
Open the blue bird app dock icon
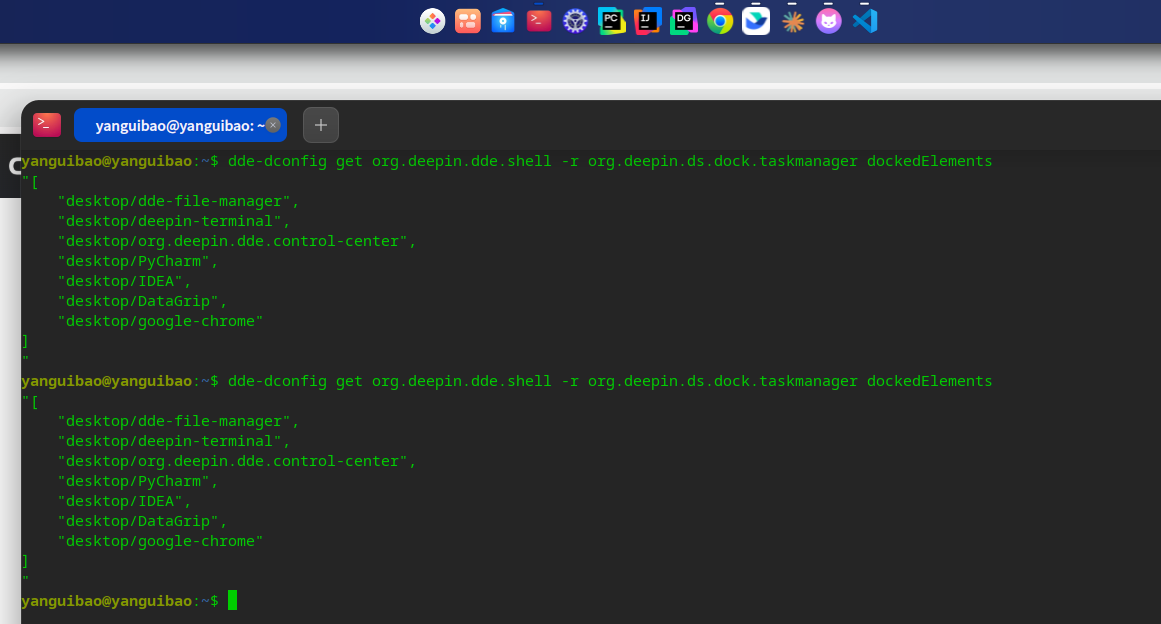(756, 21)
